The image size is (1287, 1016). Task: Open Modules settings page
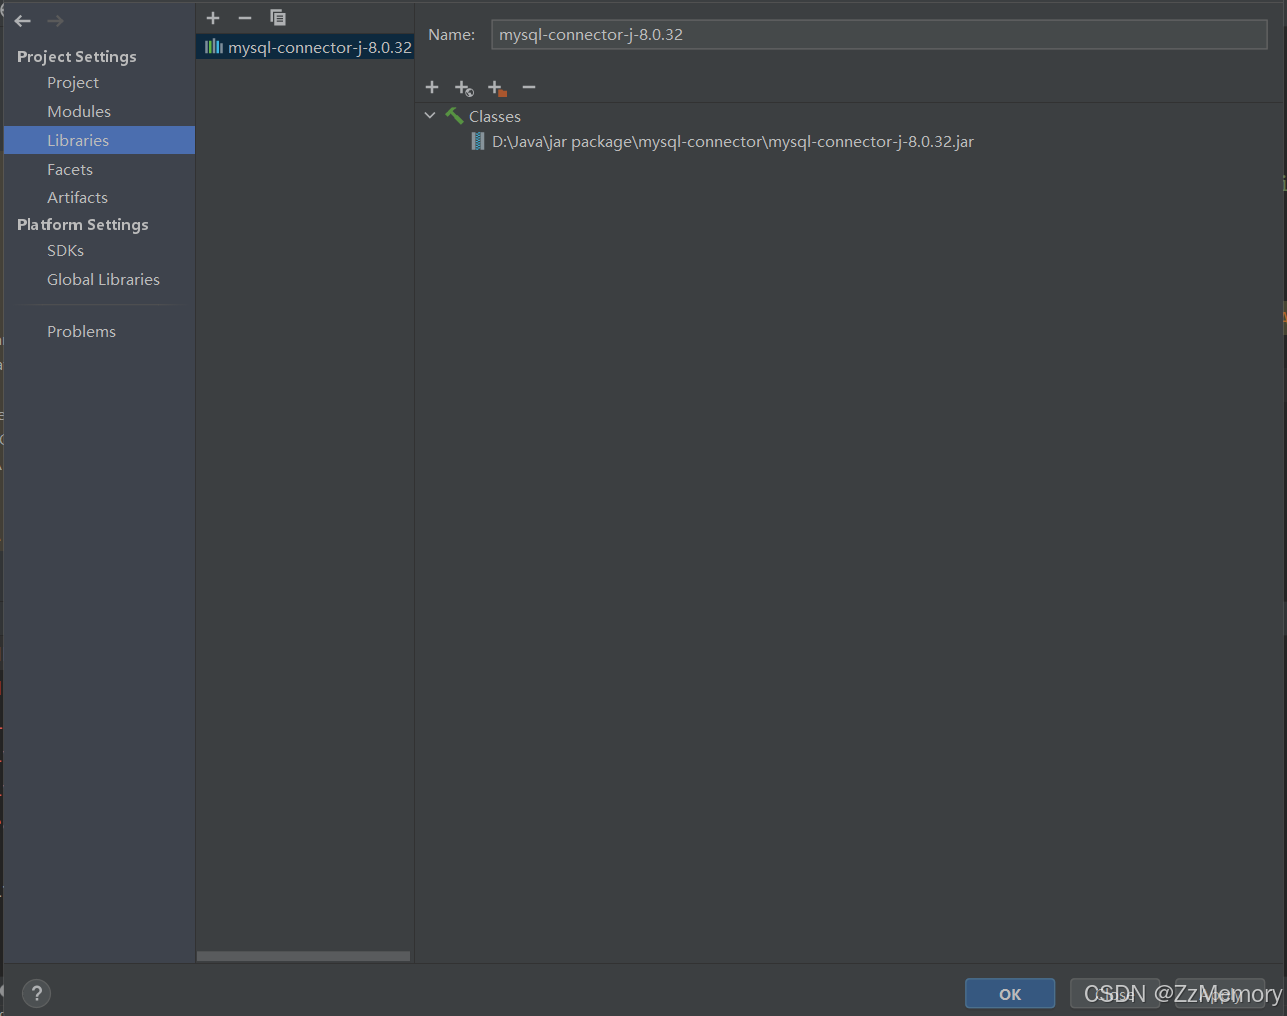[79, 112]
